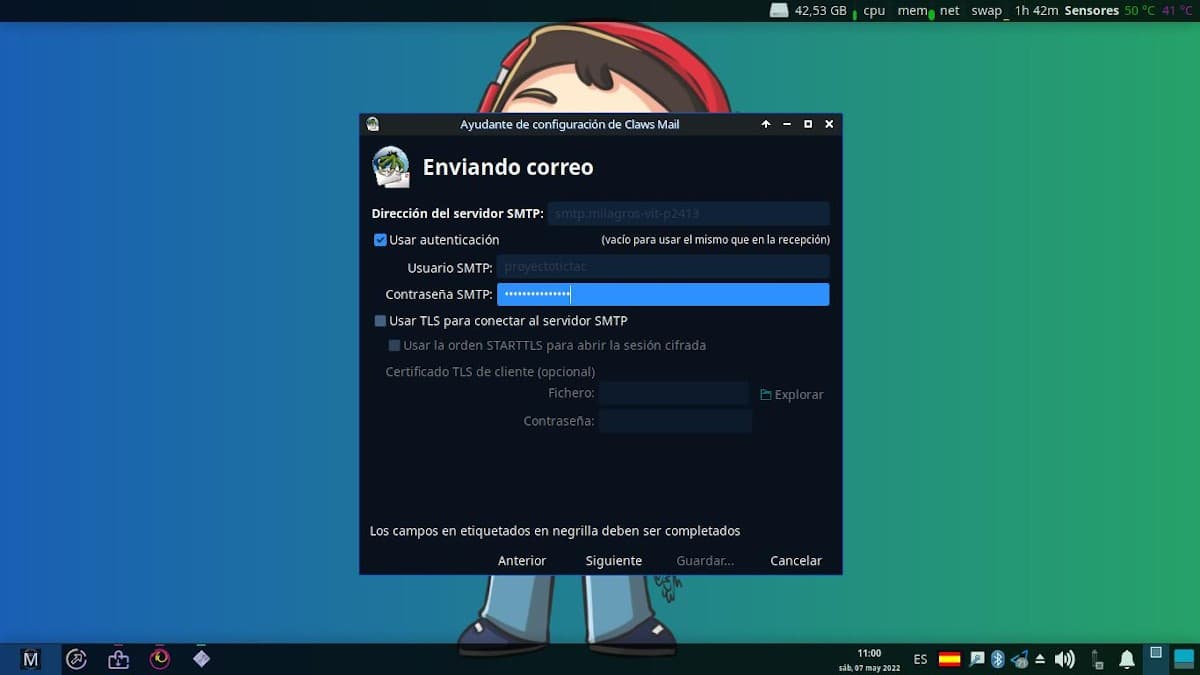This screenshot has height=675, width=1200.
Task: Click the Contraseña SMTP password field
Action: click(x=663, y=294)
